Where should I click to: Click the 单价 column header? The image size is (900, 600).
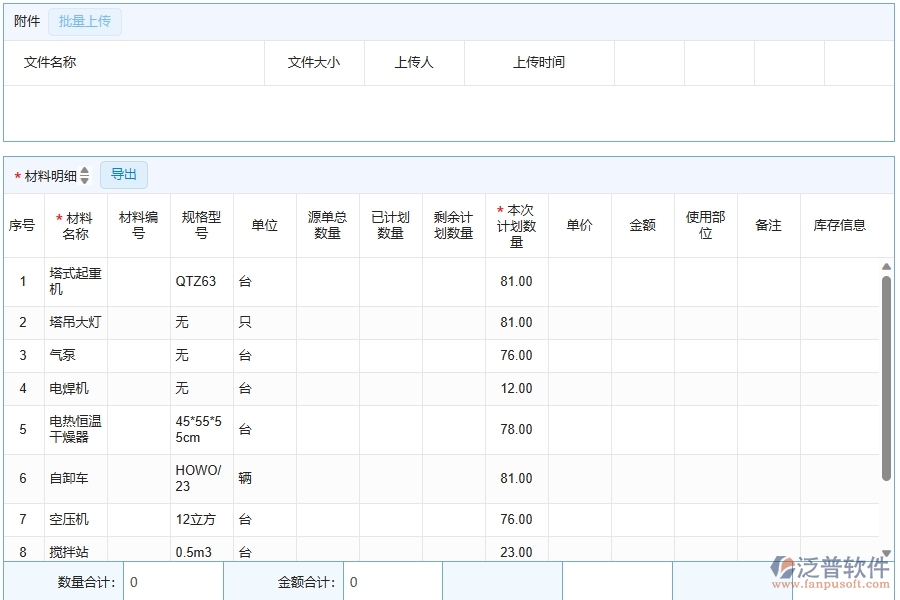(580, 224)
